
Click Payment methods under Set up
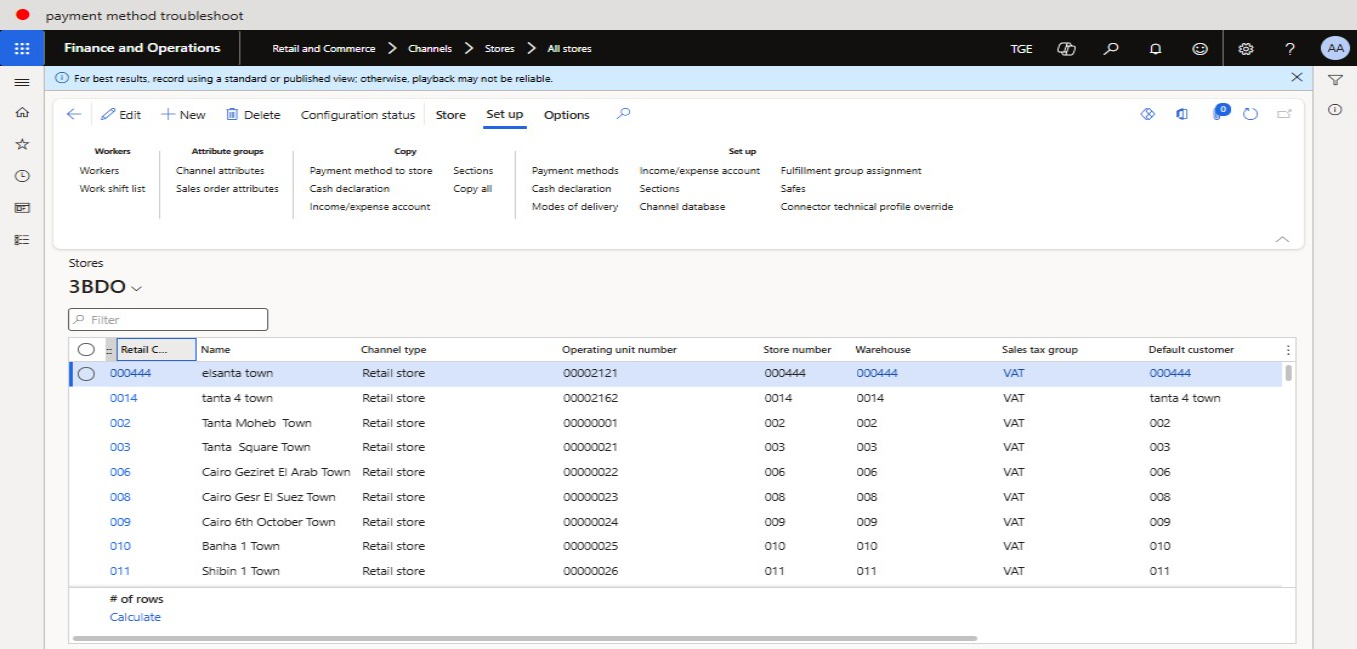575,171
